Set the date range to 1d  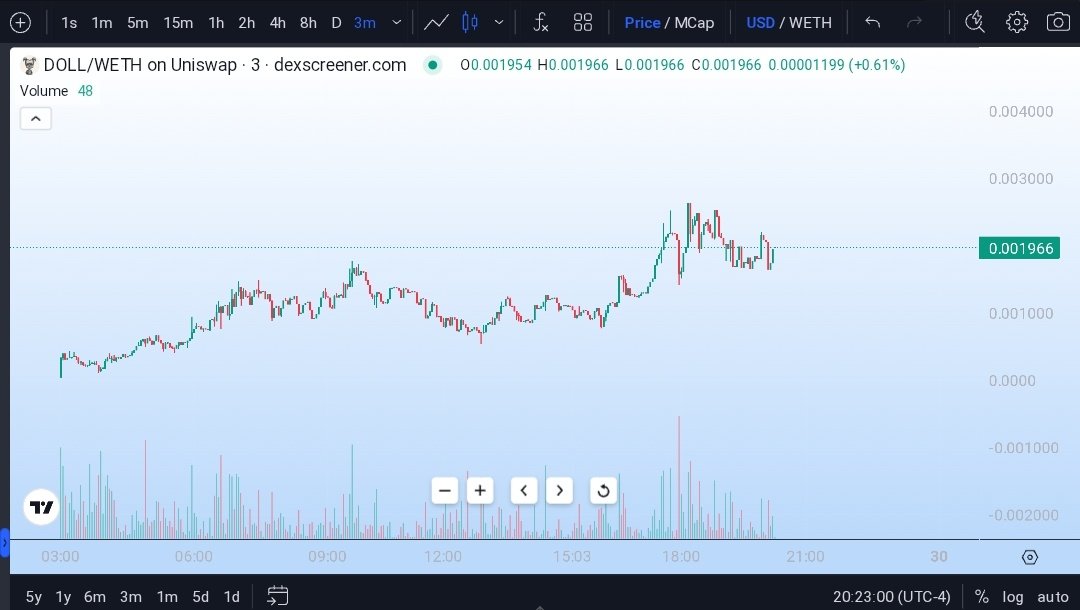click(x=232, y=597)
